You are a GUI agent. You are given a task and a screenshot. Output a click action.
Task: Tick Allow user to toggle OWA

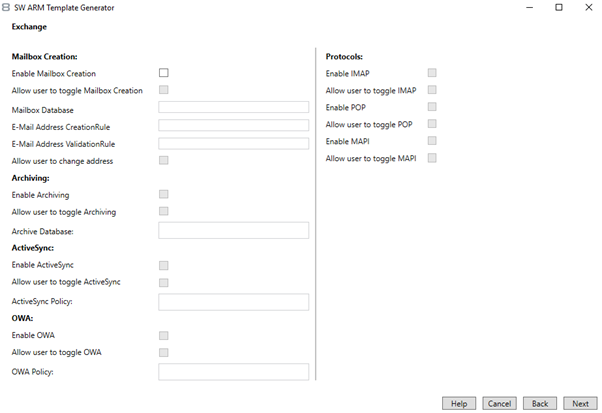coord(164,352)
